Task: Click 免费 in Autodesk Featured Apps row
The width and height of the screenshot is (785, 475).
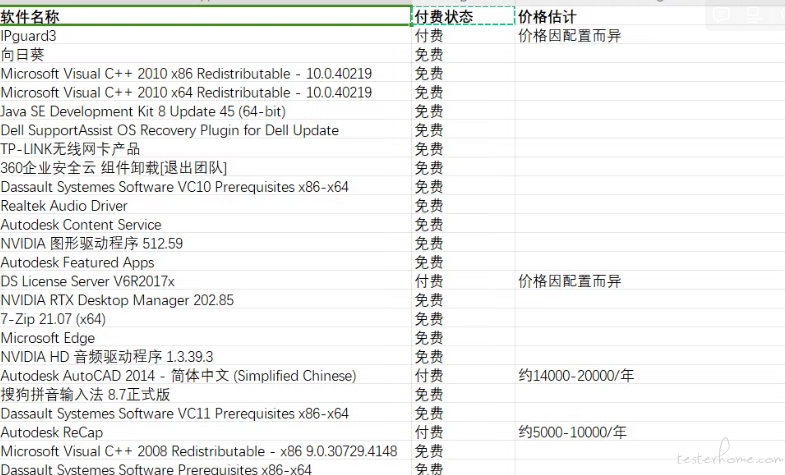Action: coord(463,262)
